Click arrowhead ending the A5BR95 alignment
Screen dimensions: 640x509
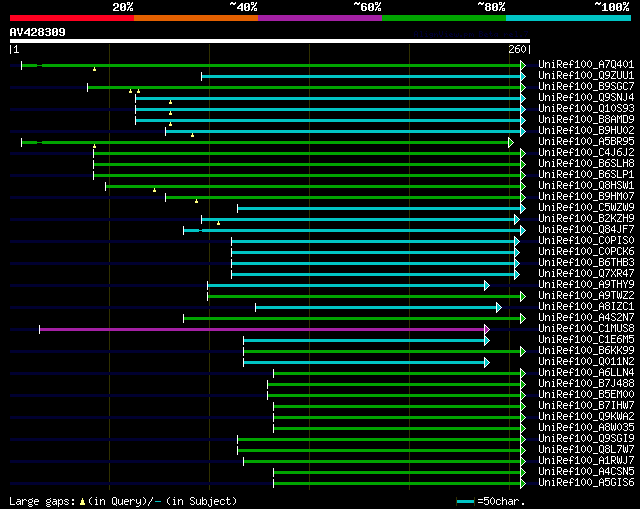point(511,142)
